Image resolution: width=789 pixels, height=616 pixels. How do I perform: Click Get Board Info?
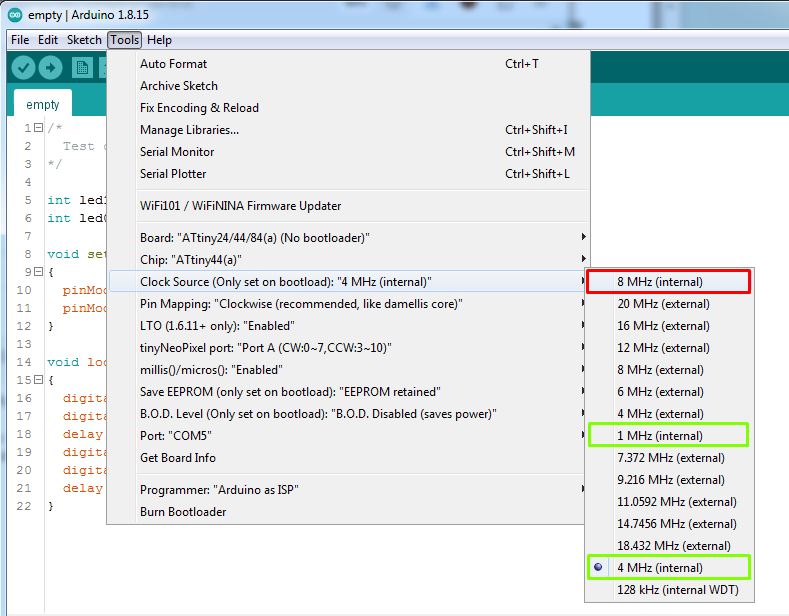point(348,458)
